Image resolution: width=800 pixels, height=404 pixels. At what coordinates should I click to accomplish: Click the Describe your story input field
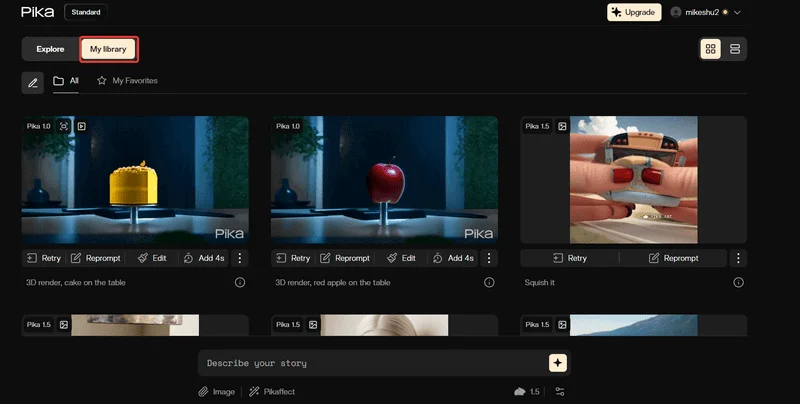(370, 363)
